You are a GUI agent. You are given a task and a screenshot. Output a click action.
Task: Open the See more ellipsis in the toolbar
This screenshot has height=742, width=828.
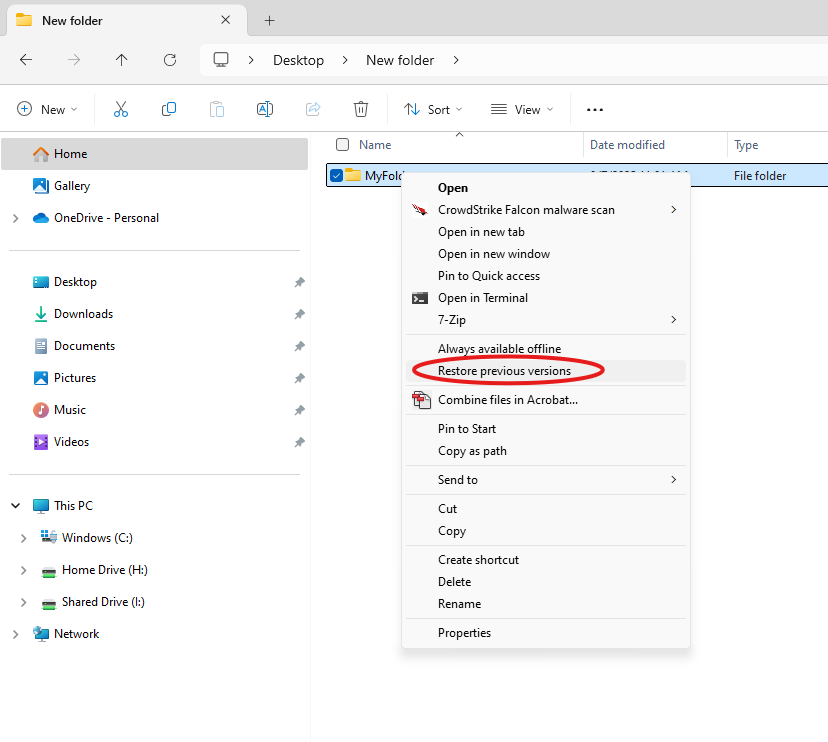click(594, 109)
